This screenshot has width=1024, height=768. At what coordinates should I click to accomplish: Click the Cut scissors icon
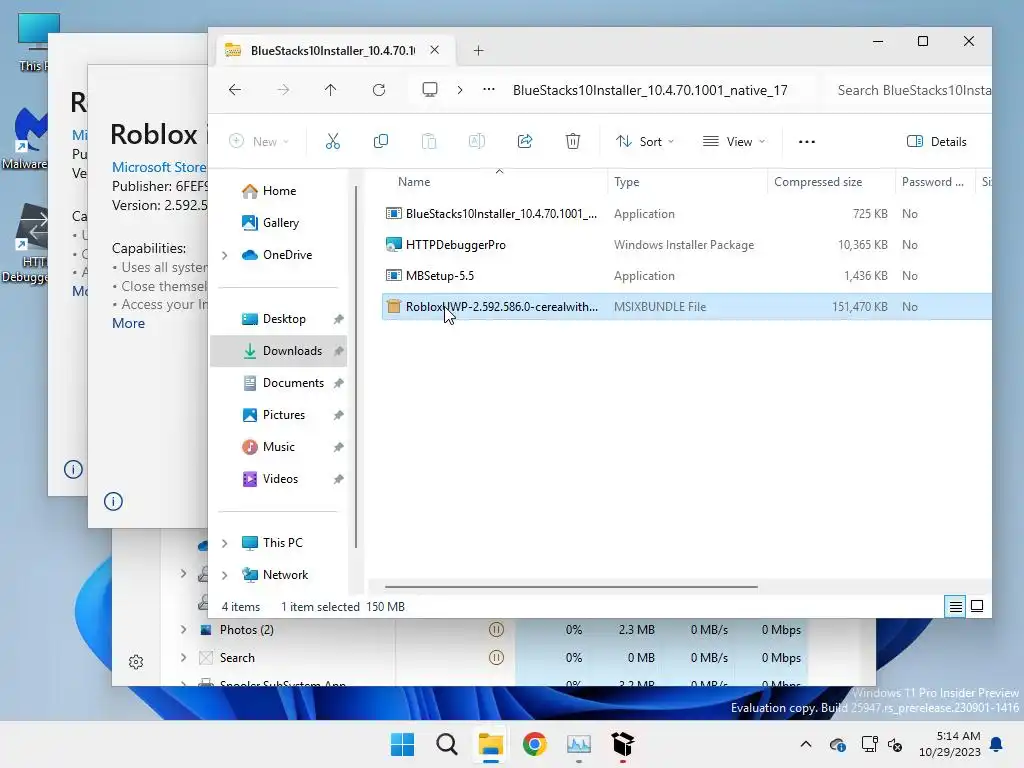[332, 141]
